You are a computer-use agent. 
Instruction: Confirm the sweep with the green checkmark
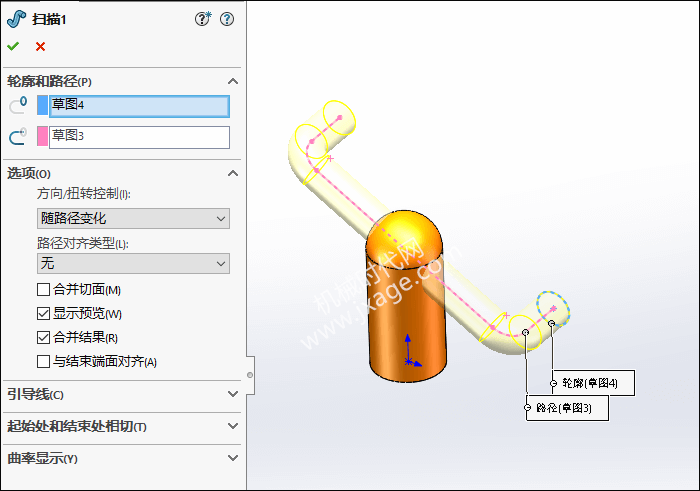(13, 46)
